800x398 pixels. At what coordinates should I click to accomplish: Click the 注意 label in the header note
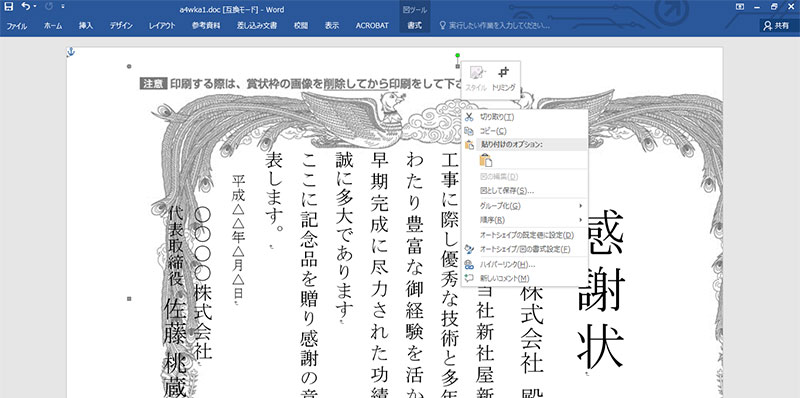[x=153, y=84]
